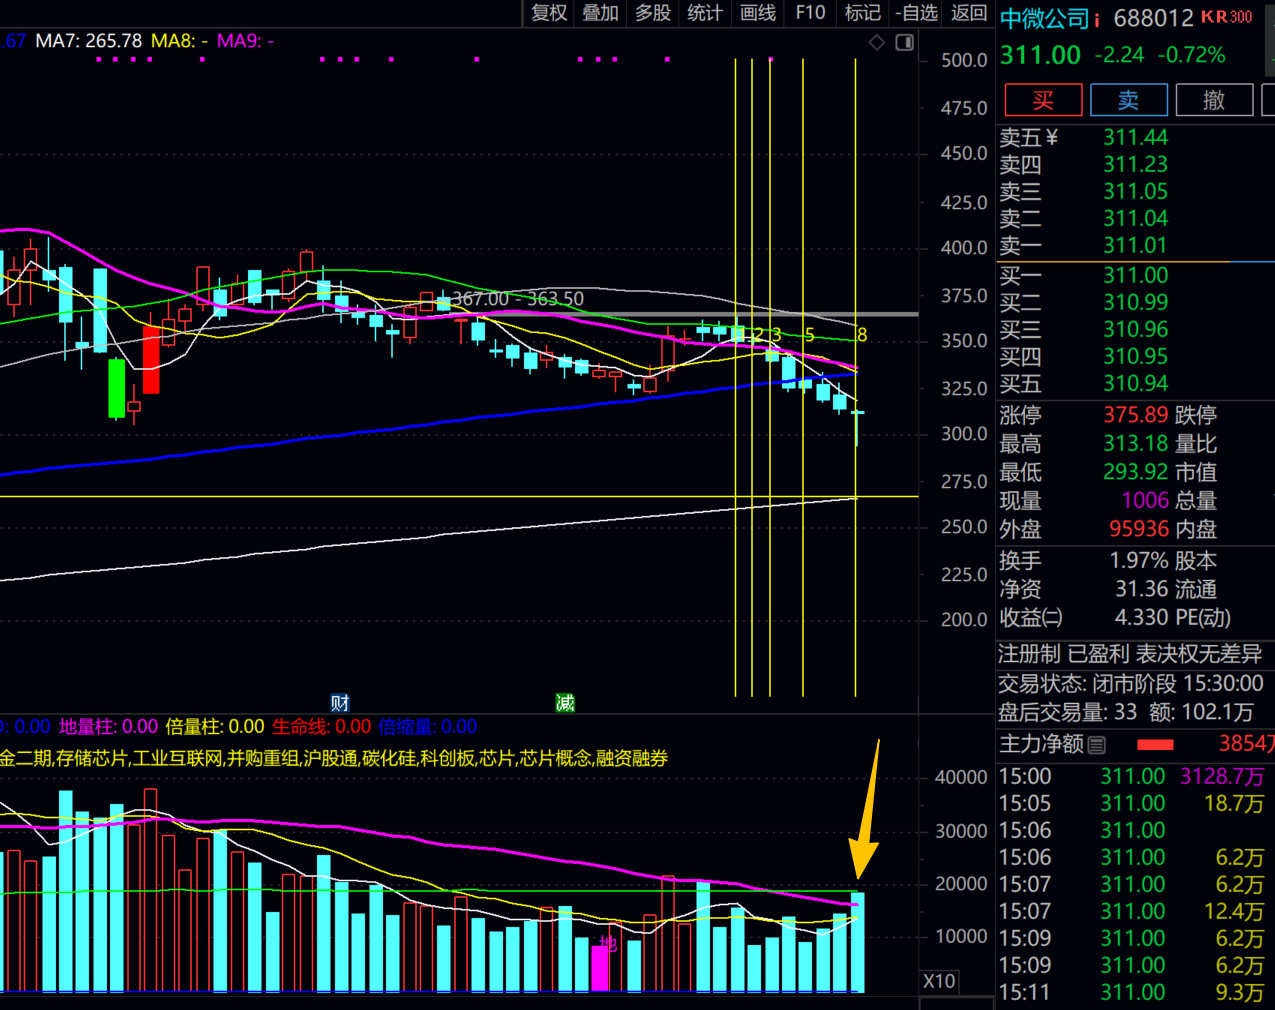Click the MA7: 265.78 indicator label
Image resolution: width=1275 pixels, height=1010 pixels.
pyautogui.click(x=88, y=41)
